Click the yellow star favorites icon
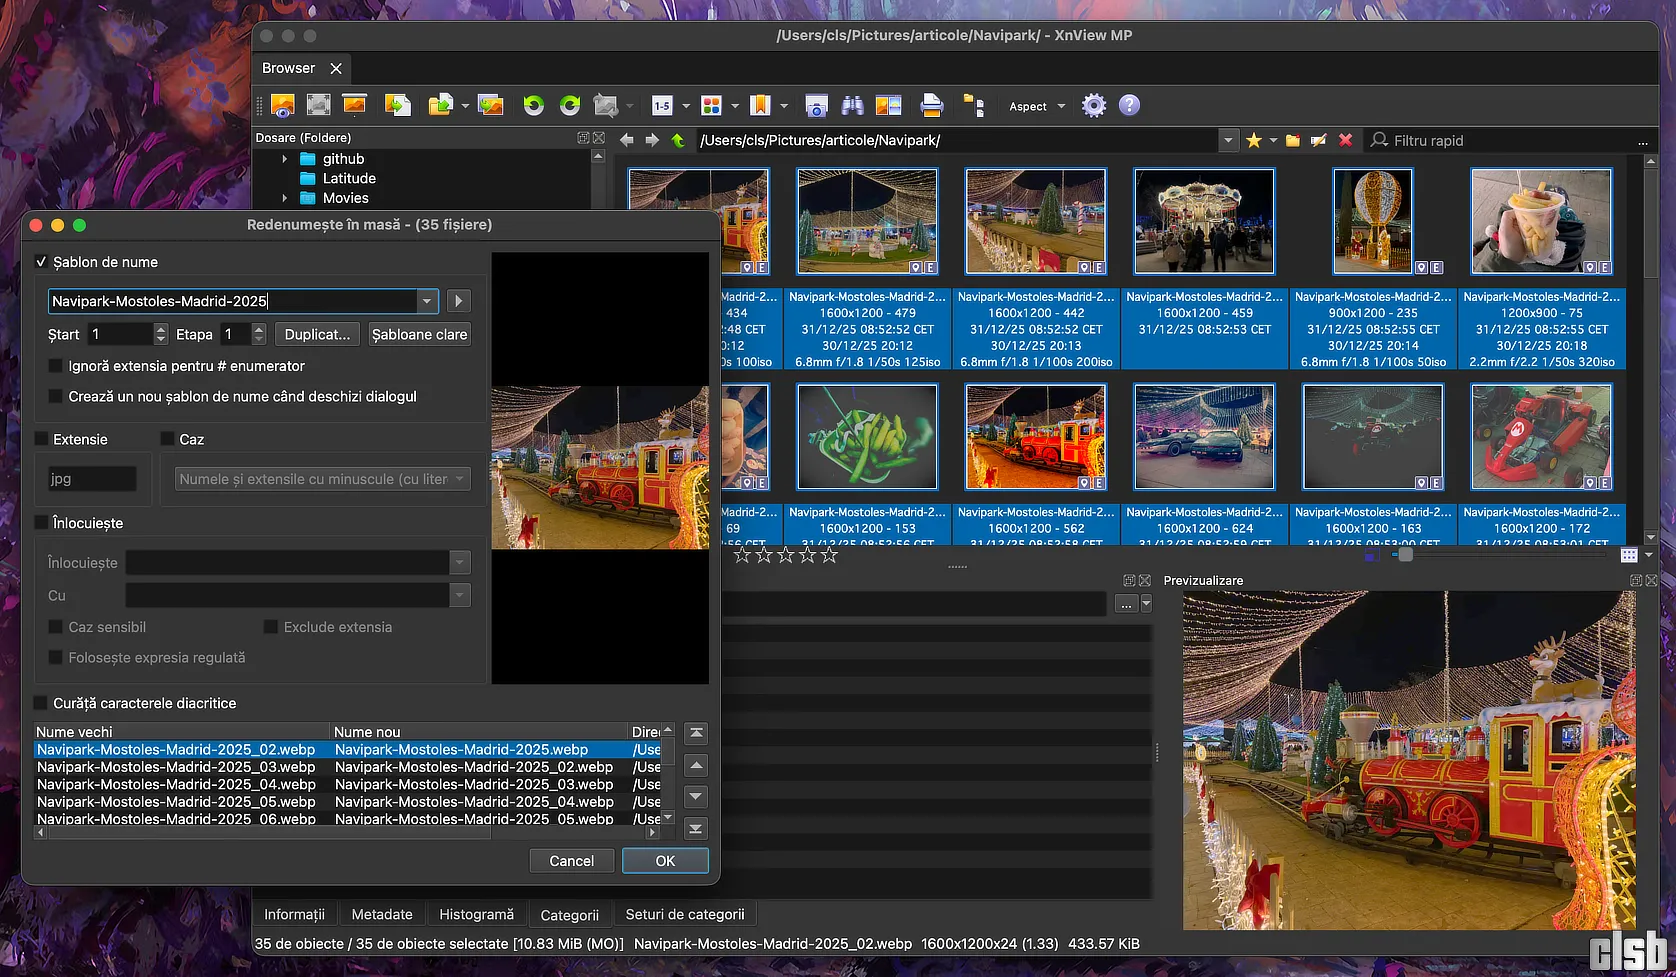 (x=1253, y=141)
